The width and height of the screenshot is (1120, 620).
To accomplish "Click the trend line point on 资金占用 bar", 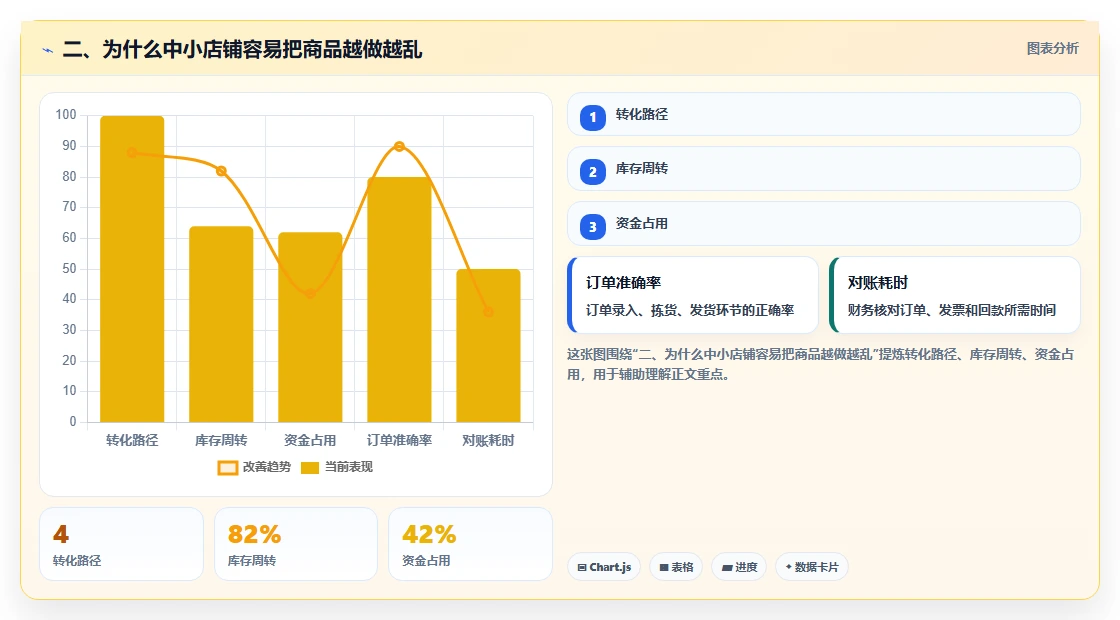I will click(310, 294).
